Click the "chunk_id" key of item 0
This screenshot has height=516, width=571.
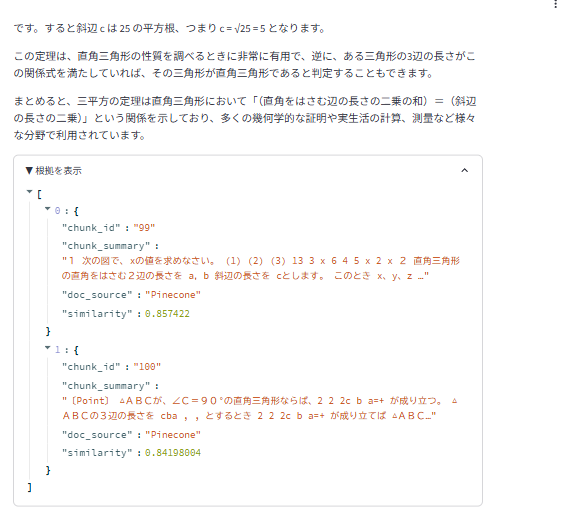point(91,228)
